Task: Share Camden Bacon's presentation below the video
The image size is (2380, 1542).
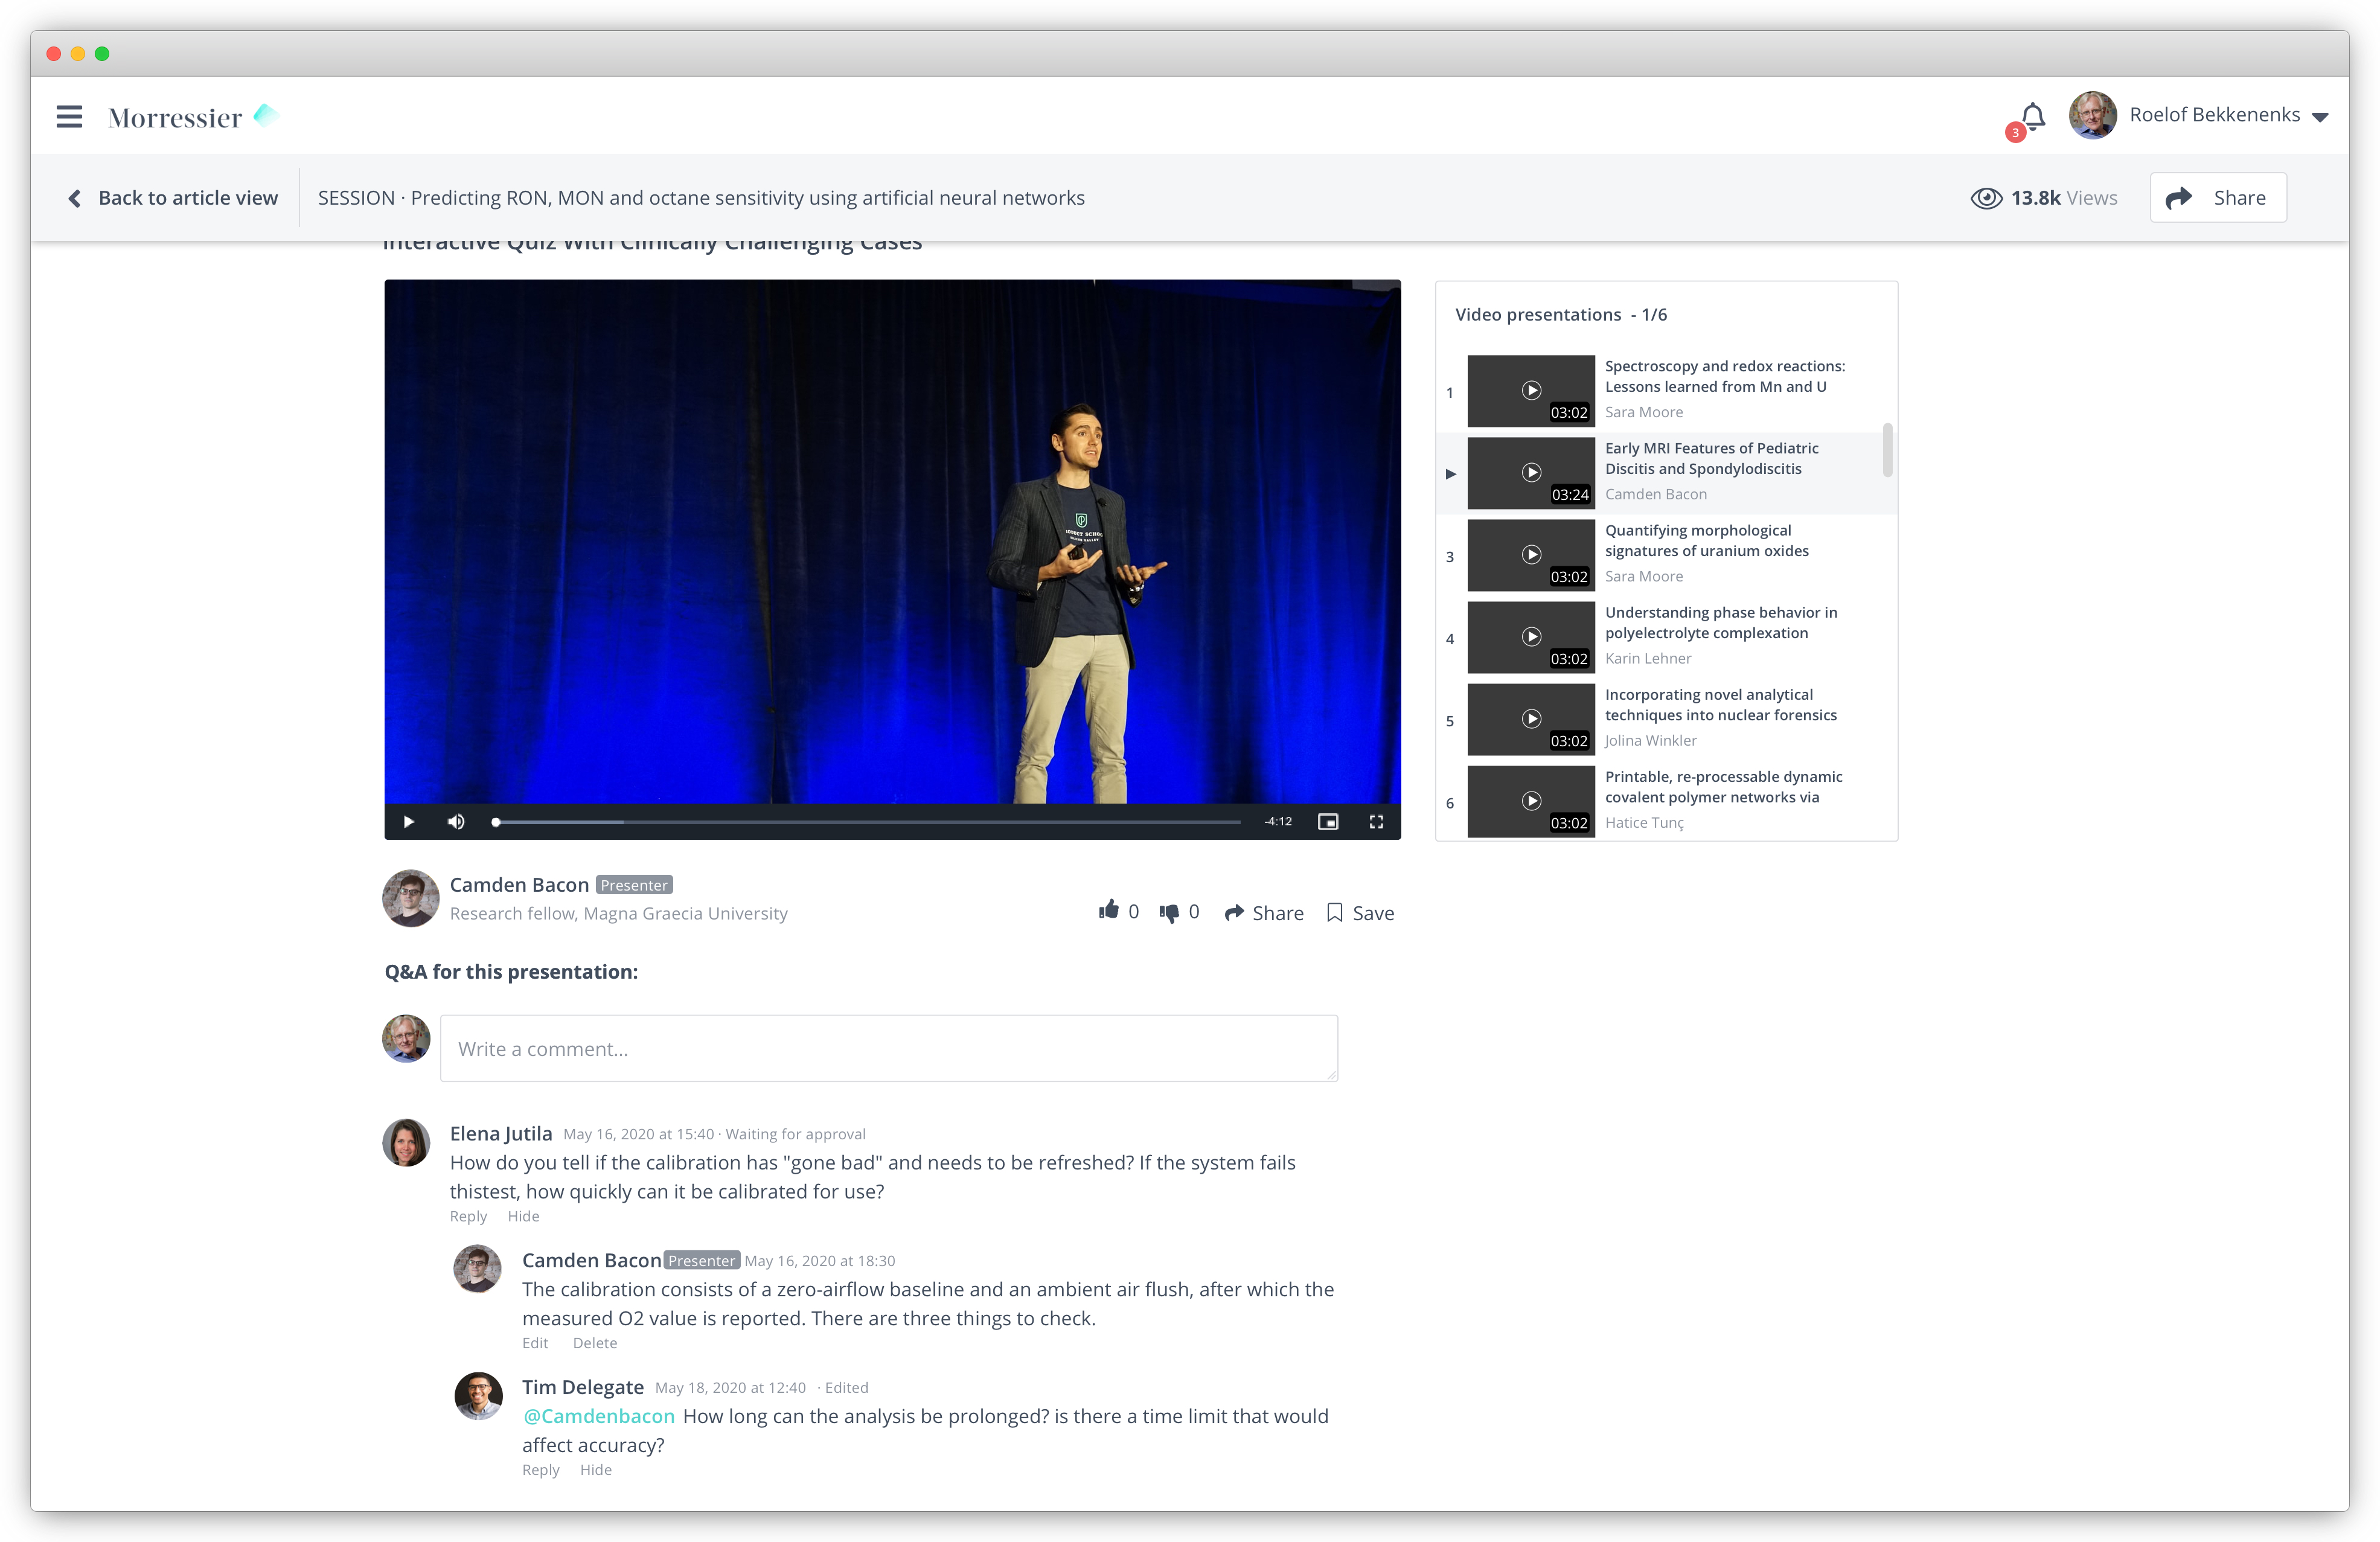Action: coord(1264,913)
